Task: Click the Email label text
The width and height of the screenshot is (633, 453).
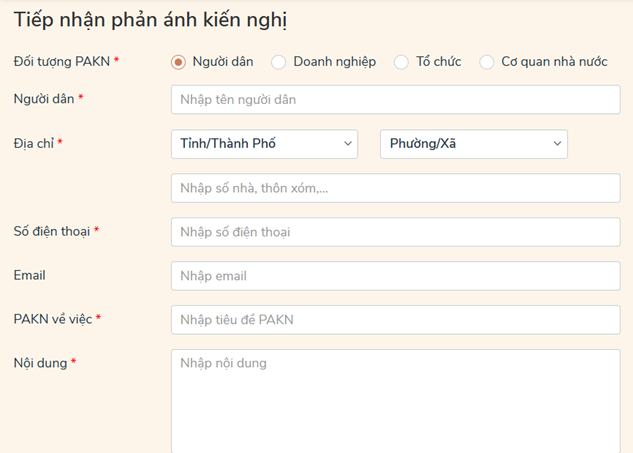Action: 30,275
